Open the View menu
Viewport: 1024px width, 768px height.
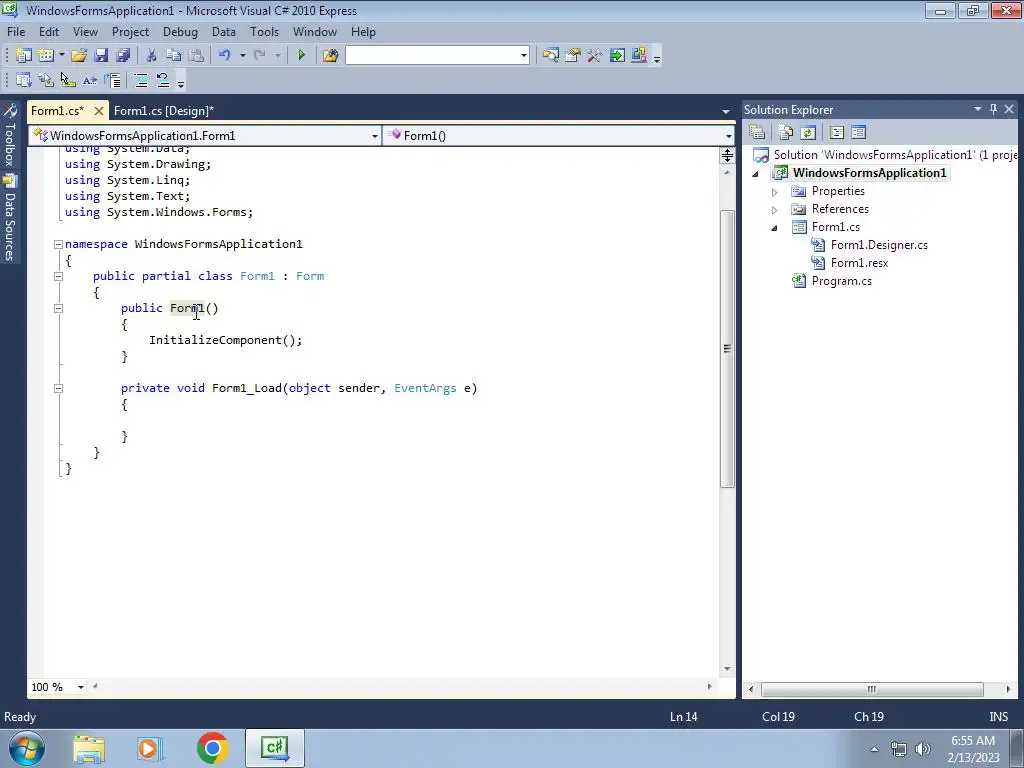(x=85, y=31)
